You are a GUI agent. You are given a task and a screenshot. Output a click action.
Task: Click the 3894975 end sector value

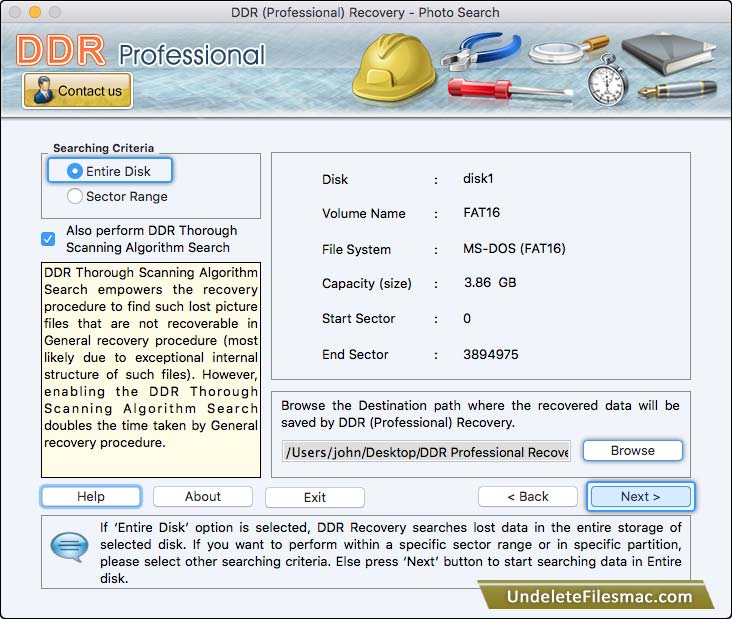[x=491, y=354]
